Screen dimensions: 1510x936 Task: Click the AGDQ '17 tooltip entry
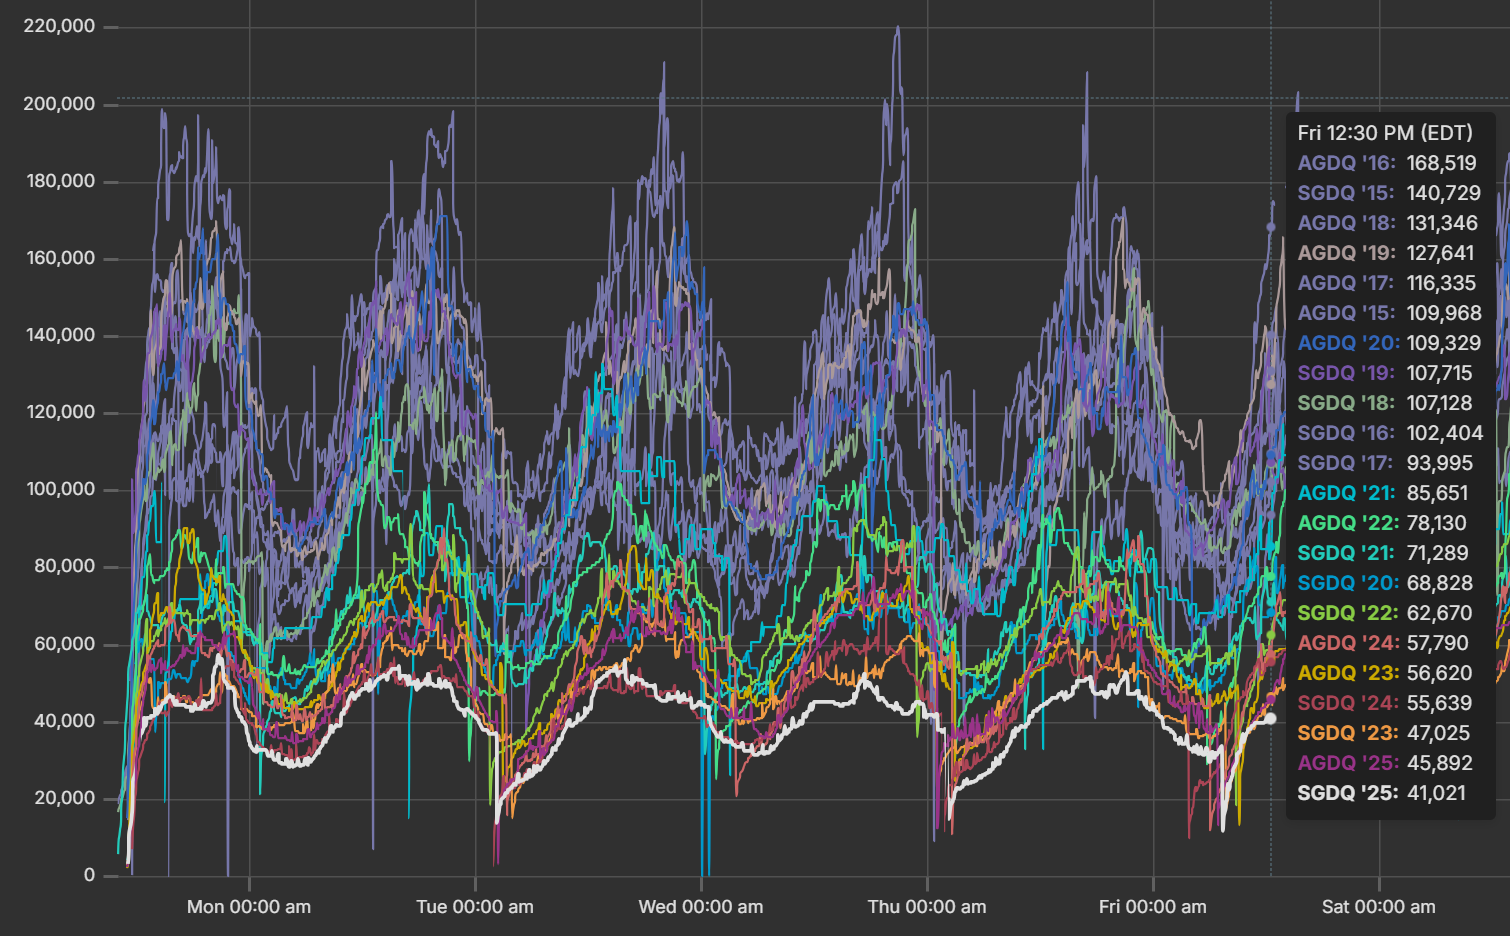[1387, 283]
